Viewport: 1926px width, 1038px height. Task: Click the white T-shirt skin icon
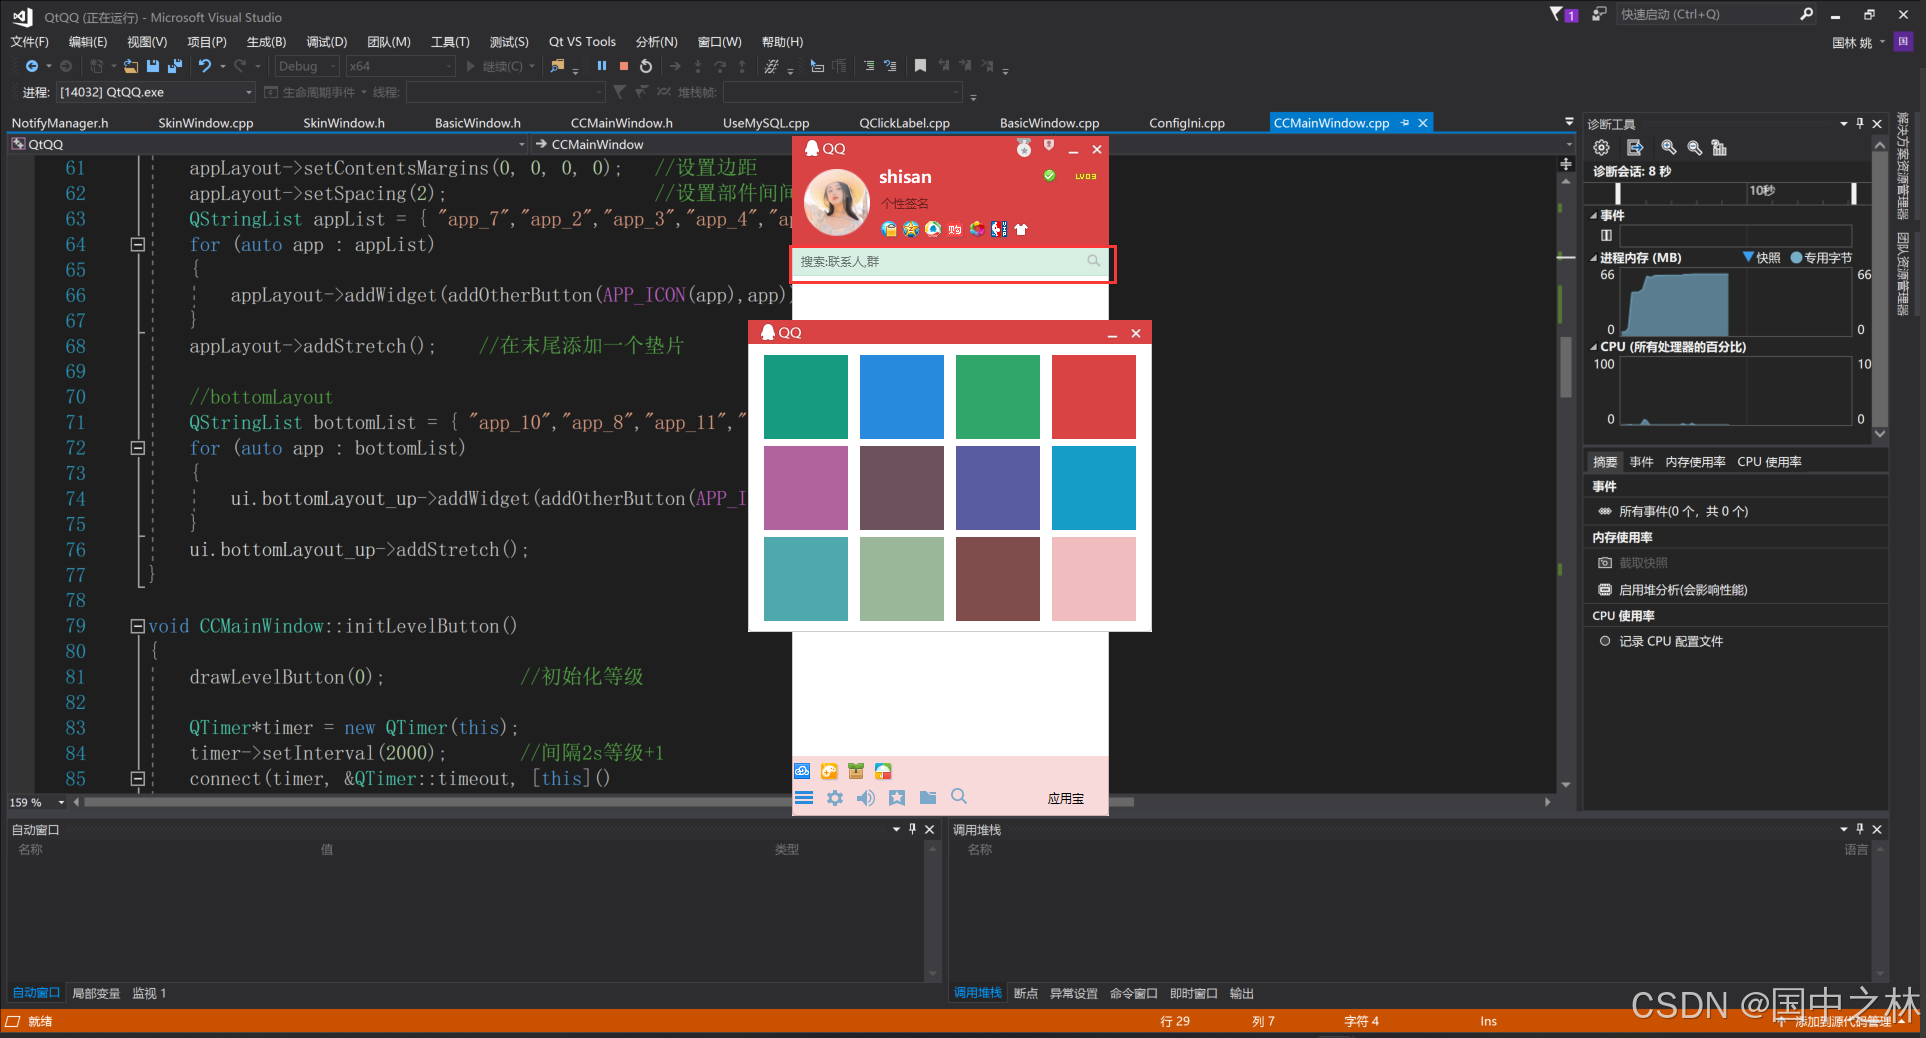click(x=1021, y=229)
